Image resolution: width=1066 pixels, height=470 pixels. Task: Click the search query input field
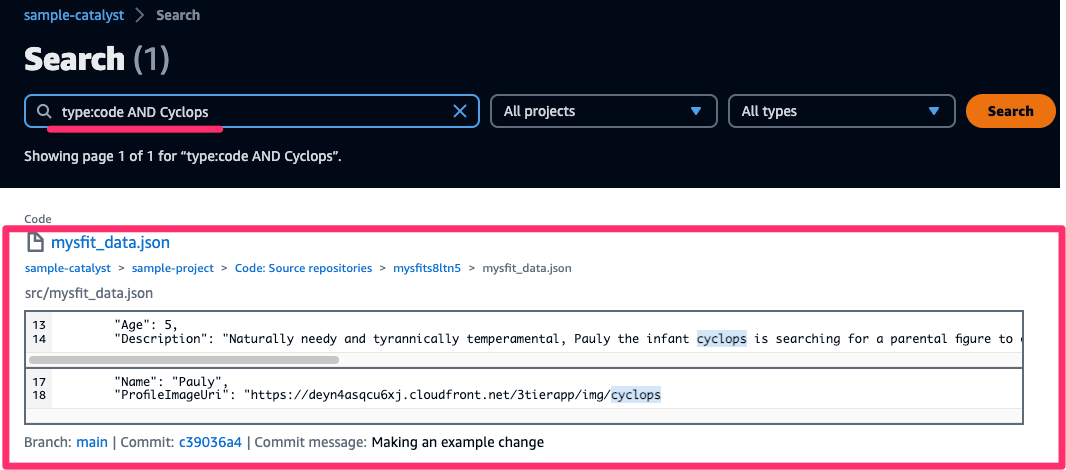(252, 111)
